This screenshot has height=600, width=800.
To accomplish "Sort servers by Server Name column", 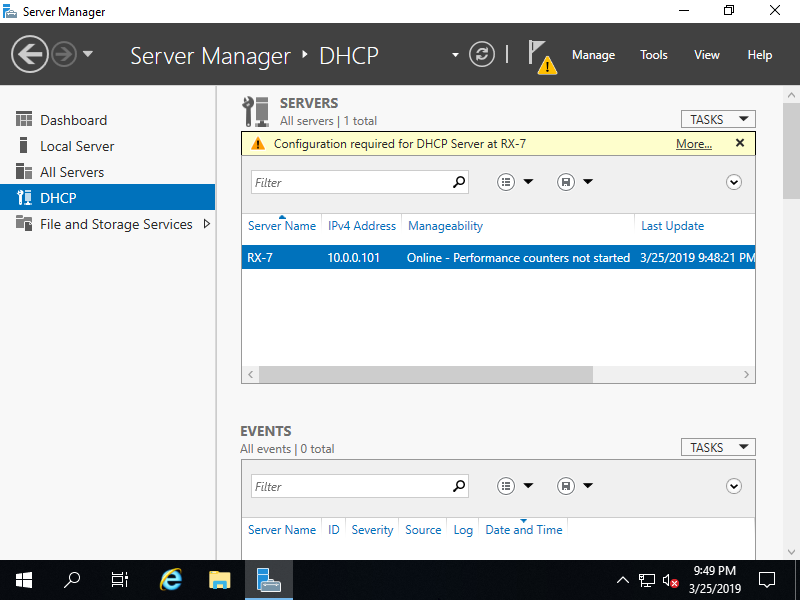I will click(x=282, y=226).
